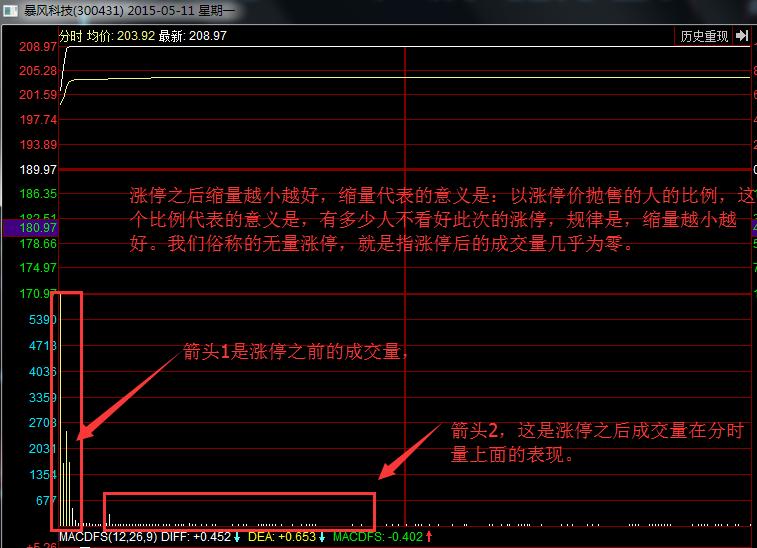757x548 pixels.
Task: Click the MACDFS: -0.402 value
Action: point(378,537)
